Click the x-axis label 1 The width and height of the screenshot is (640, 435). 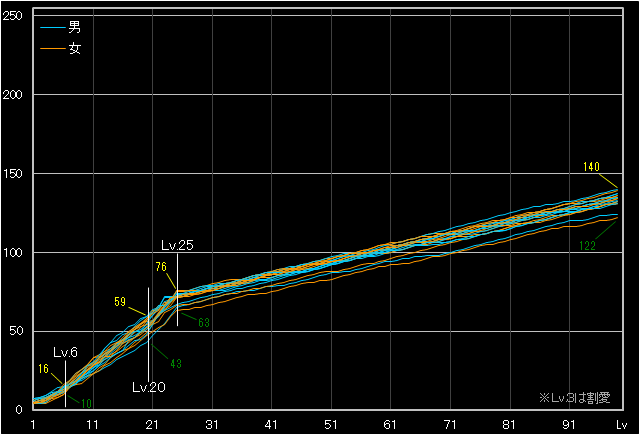point(33,425)
